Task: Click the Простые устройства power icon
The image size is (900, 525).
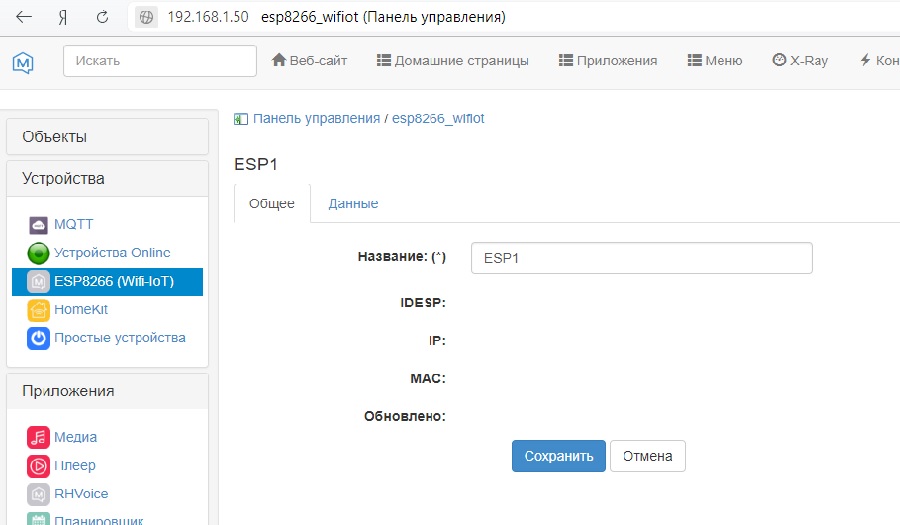Action: click(x=38, y=338)
